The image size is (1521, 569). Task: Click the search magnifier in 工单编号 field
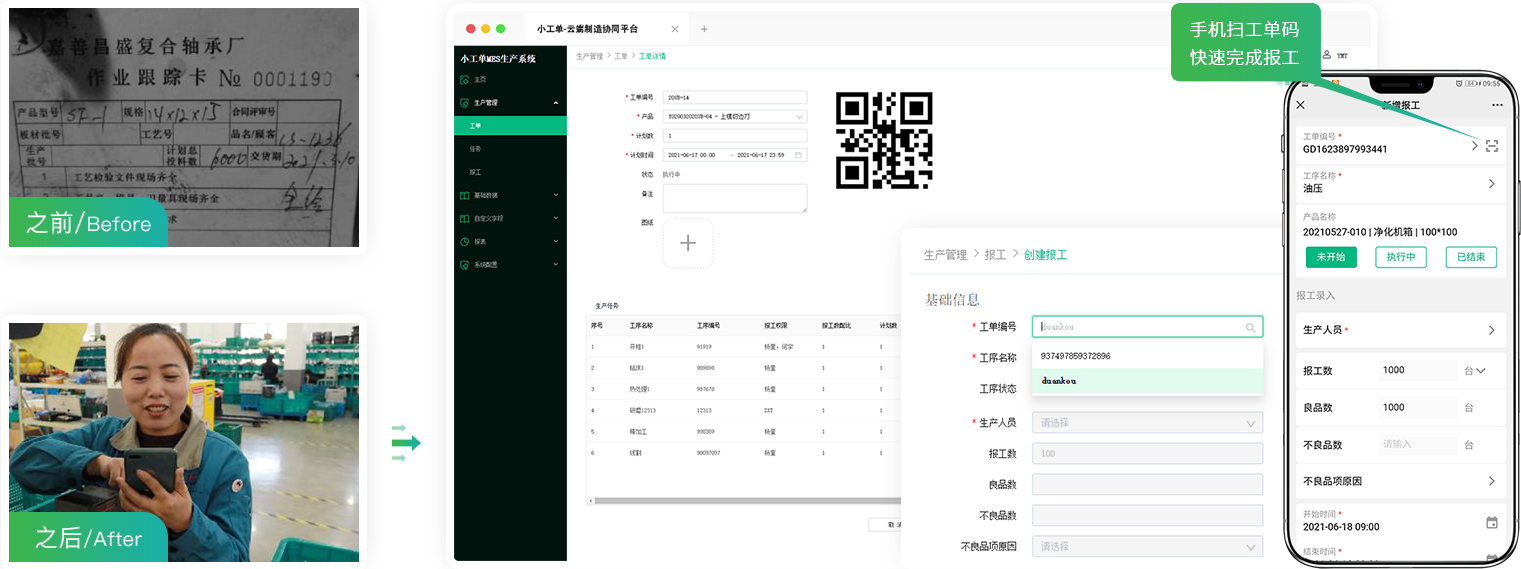tap(1250, 327)
